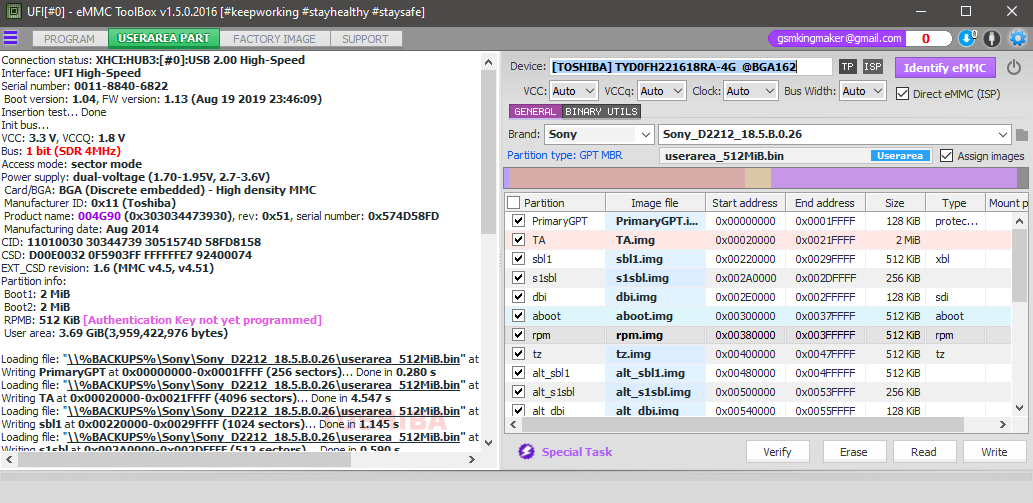Viewport: 1033px width, 503px height.
Task: Select the GENERAL sub-tab
Action: pos(536,111)
